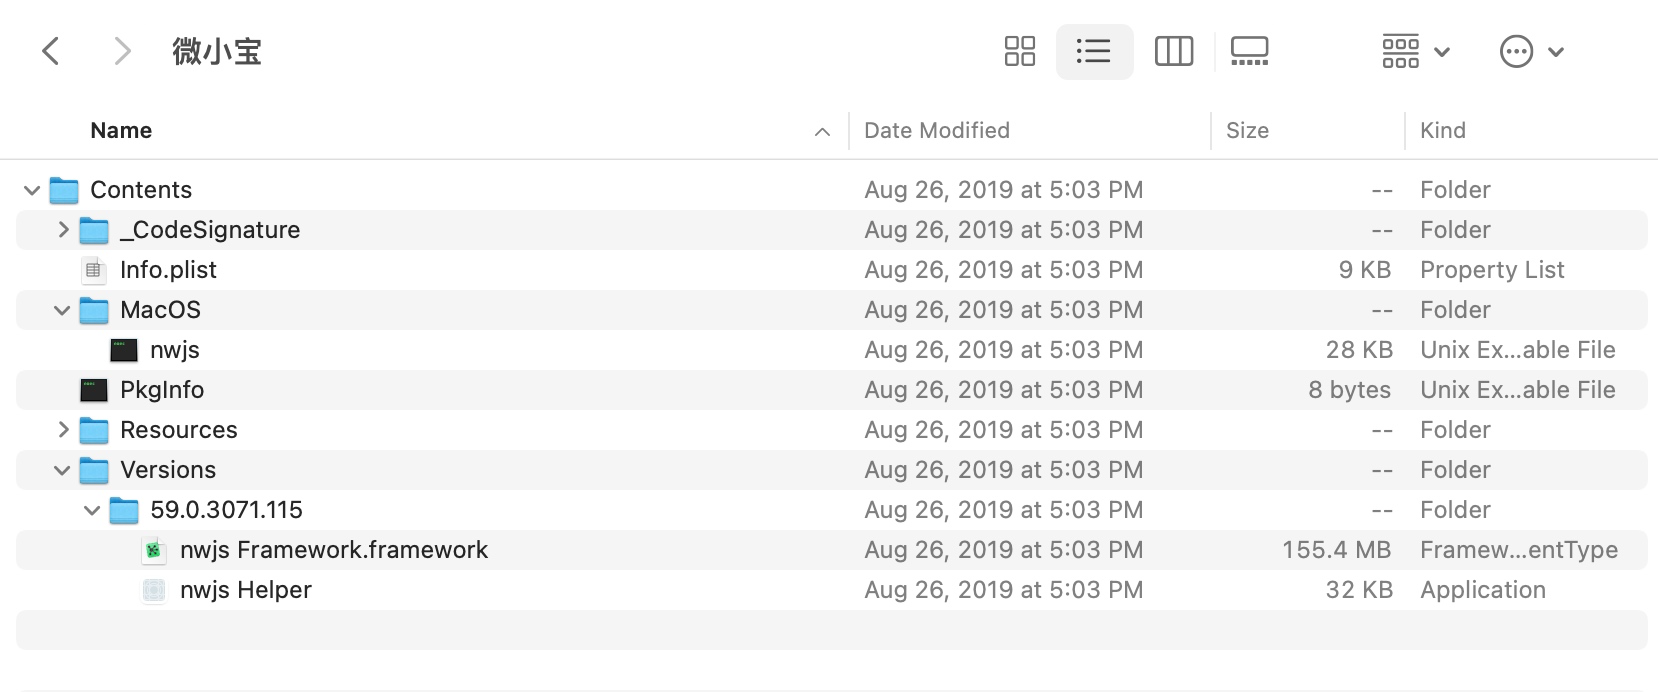Go forward to next folder
This screenshot has height=692, width=1658.
coord(122,51)
